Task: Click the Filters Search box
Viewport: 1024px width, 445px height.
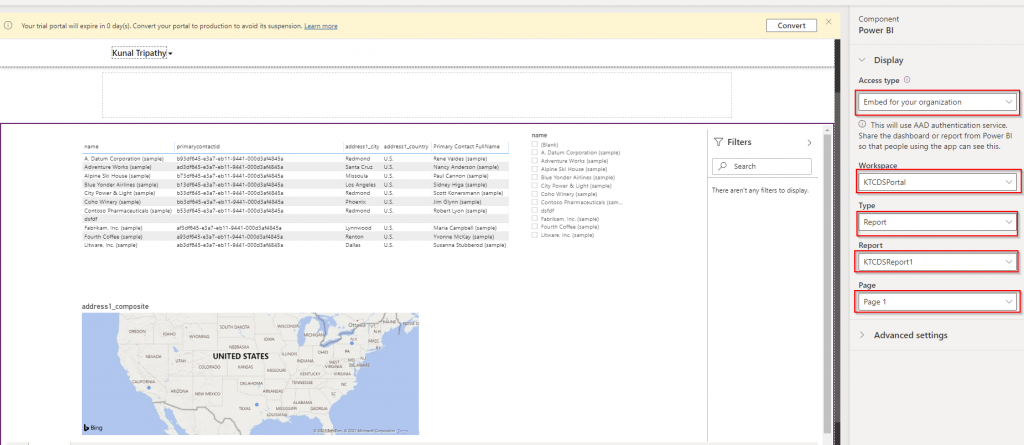Action: click(761, 167)
